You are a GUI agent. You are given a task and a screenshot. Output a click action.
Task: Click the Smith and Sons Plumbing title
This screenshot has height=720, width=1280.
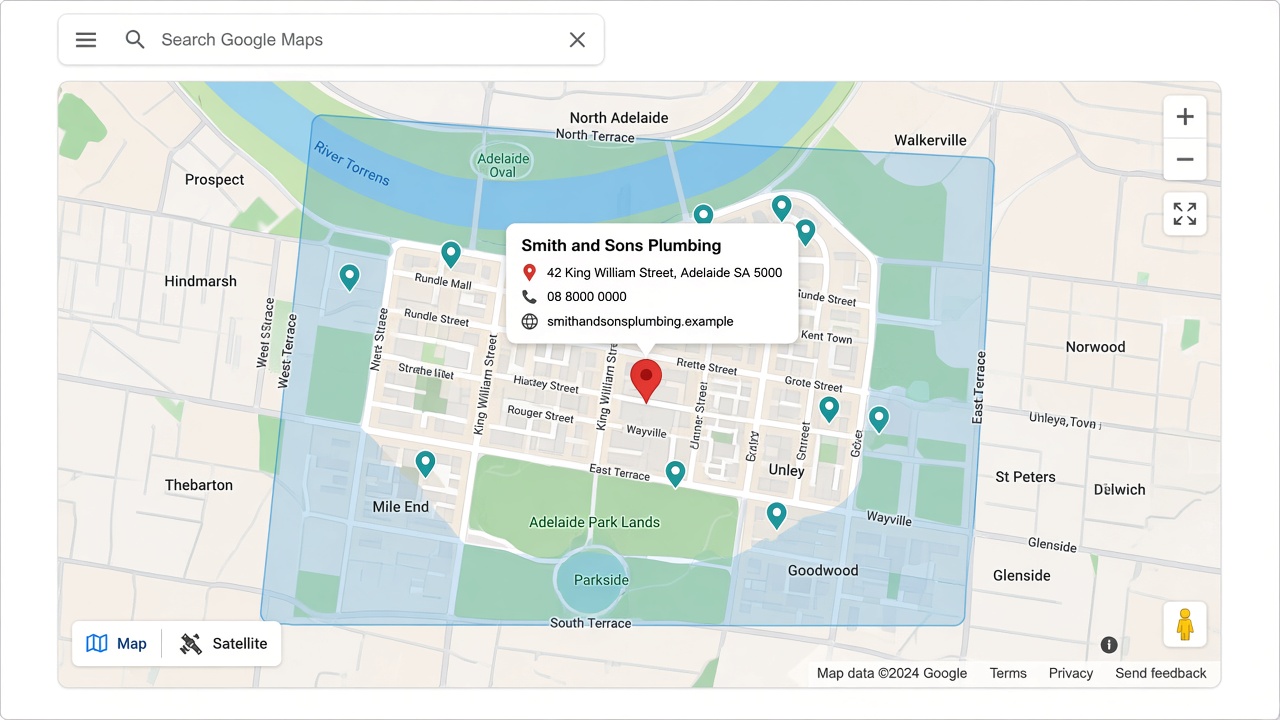point(621,246)
